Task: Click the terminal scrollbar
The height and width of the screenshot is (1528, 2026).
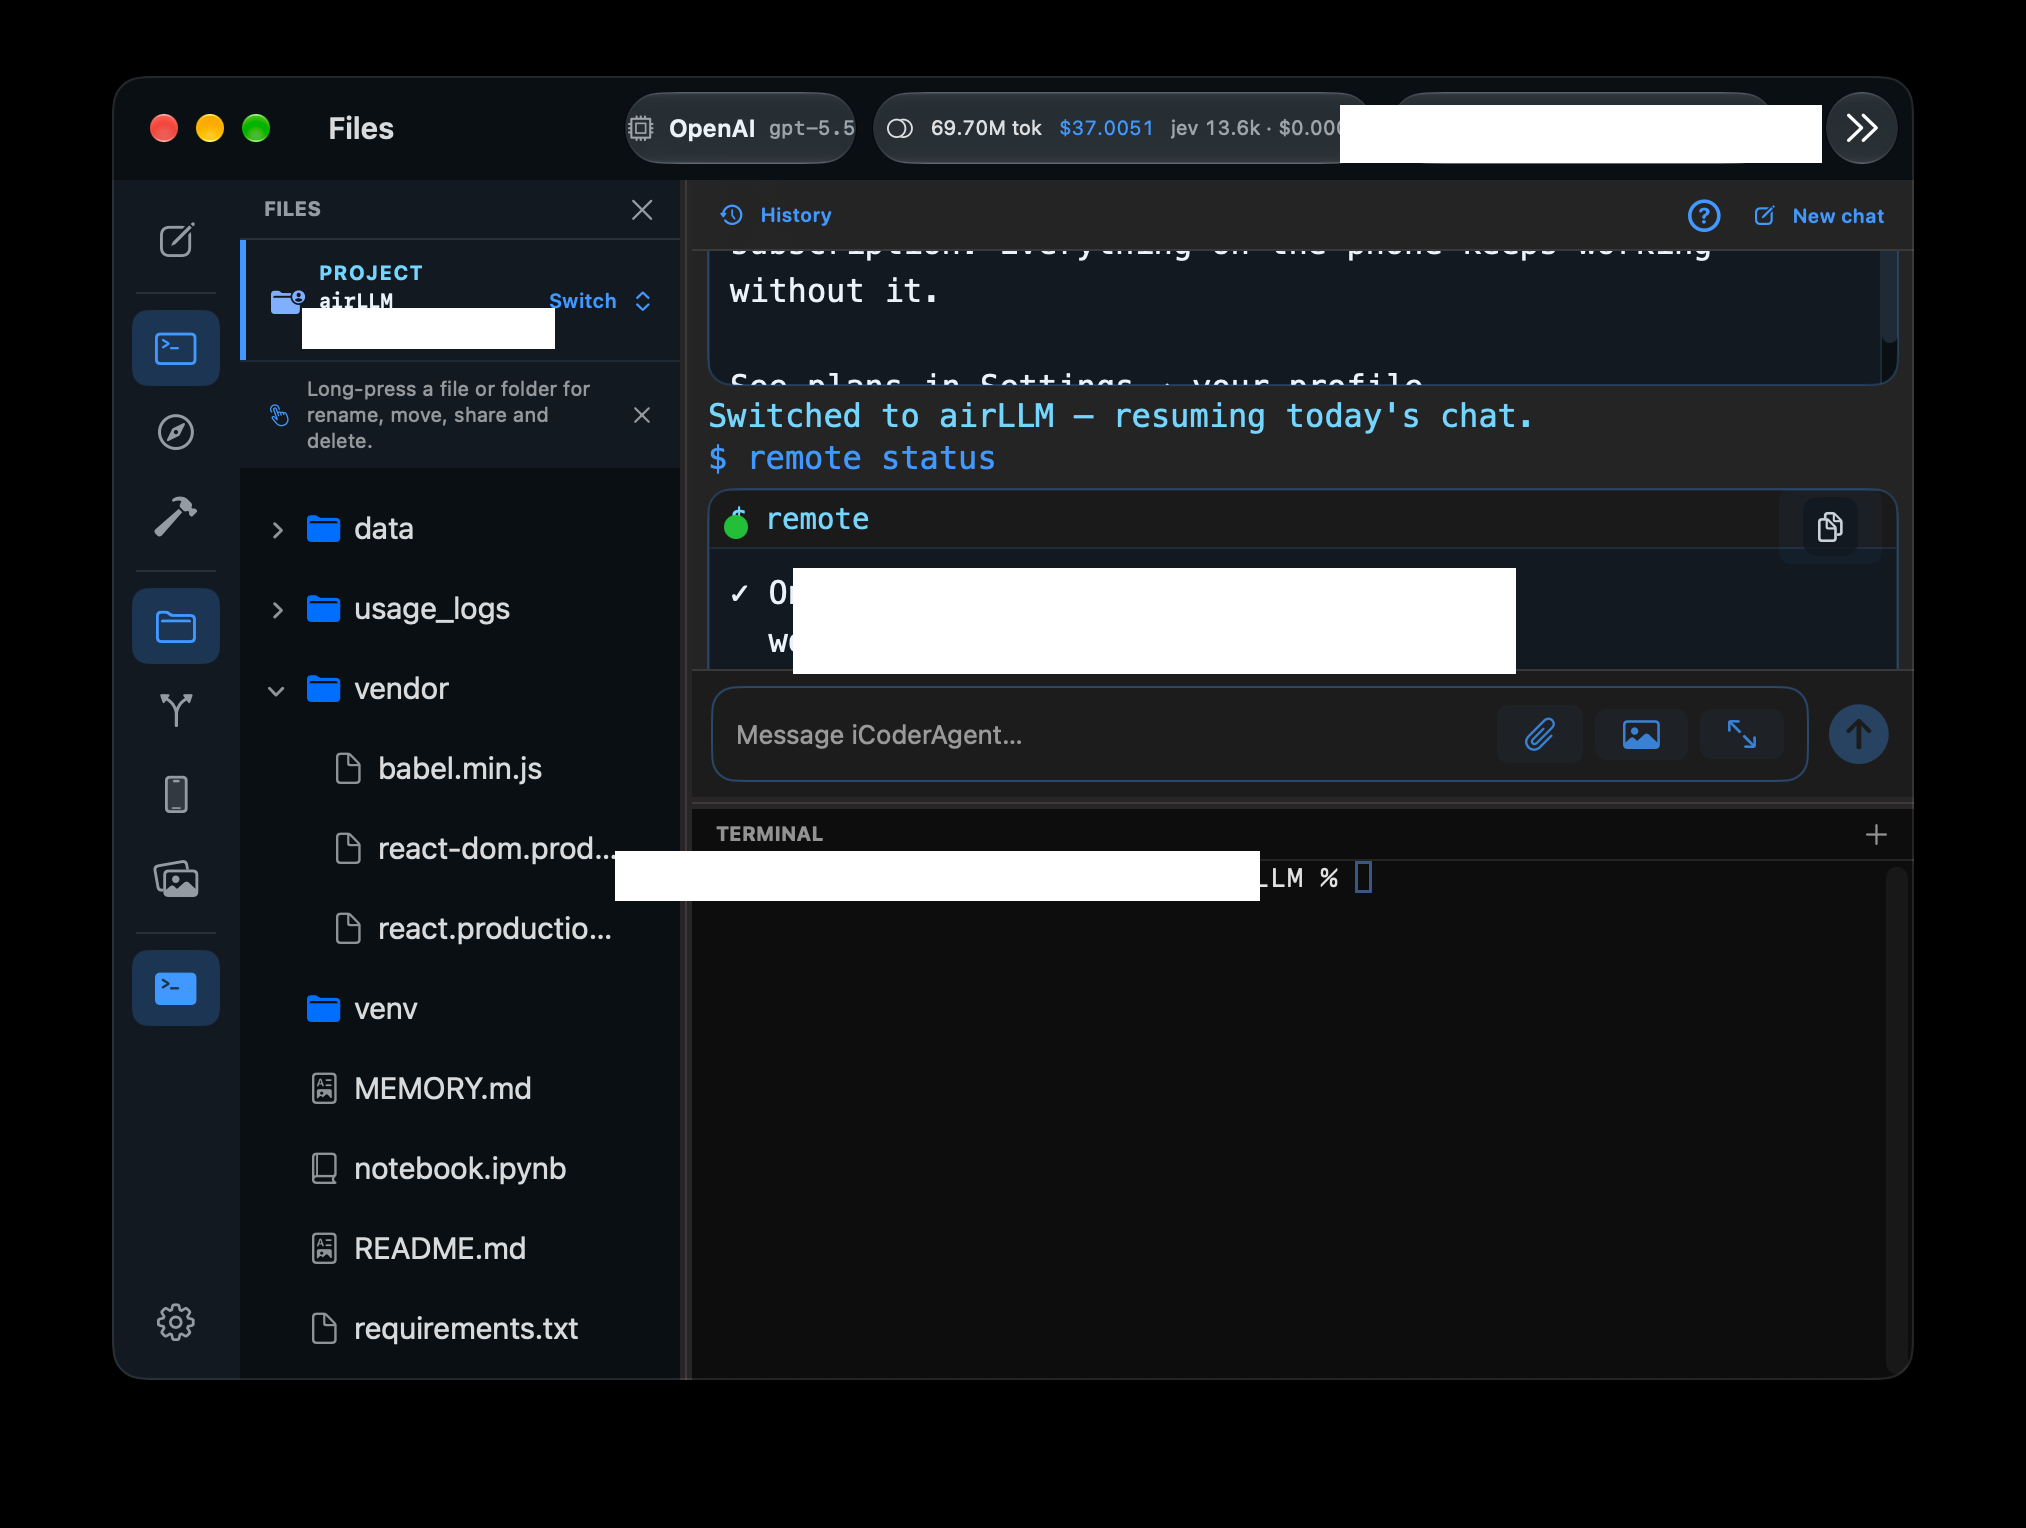Action: 1896,1120
